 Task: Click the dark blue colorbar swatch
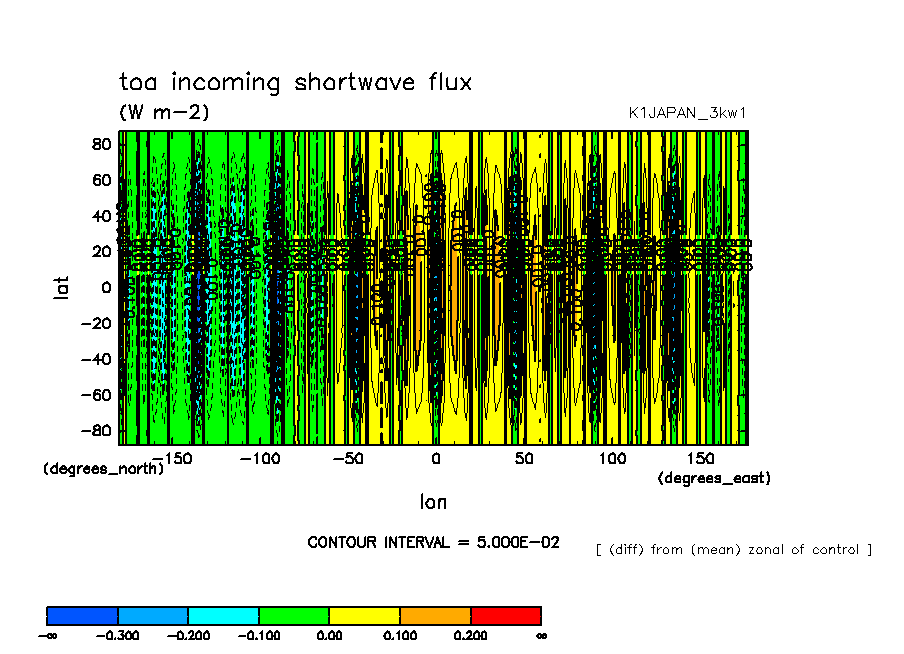click(82, 615)
